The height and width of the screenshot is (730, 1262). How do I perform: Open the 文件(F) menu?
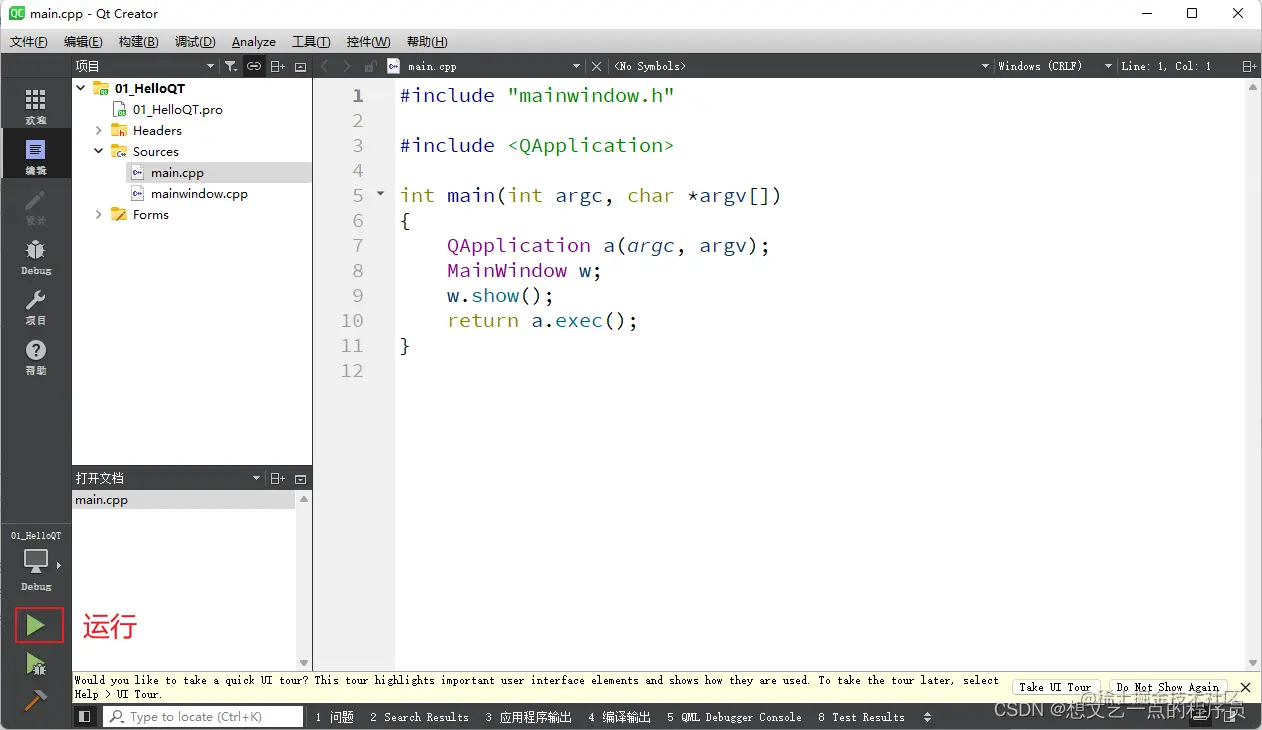(x=29, y=42)
